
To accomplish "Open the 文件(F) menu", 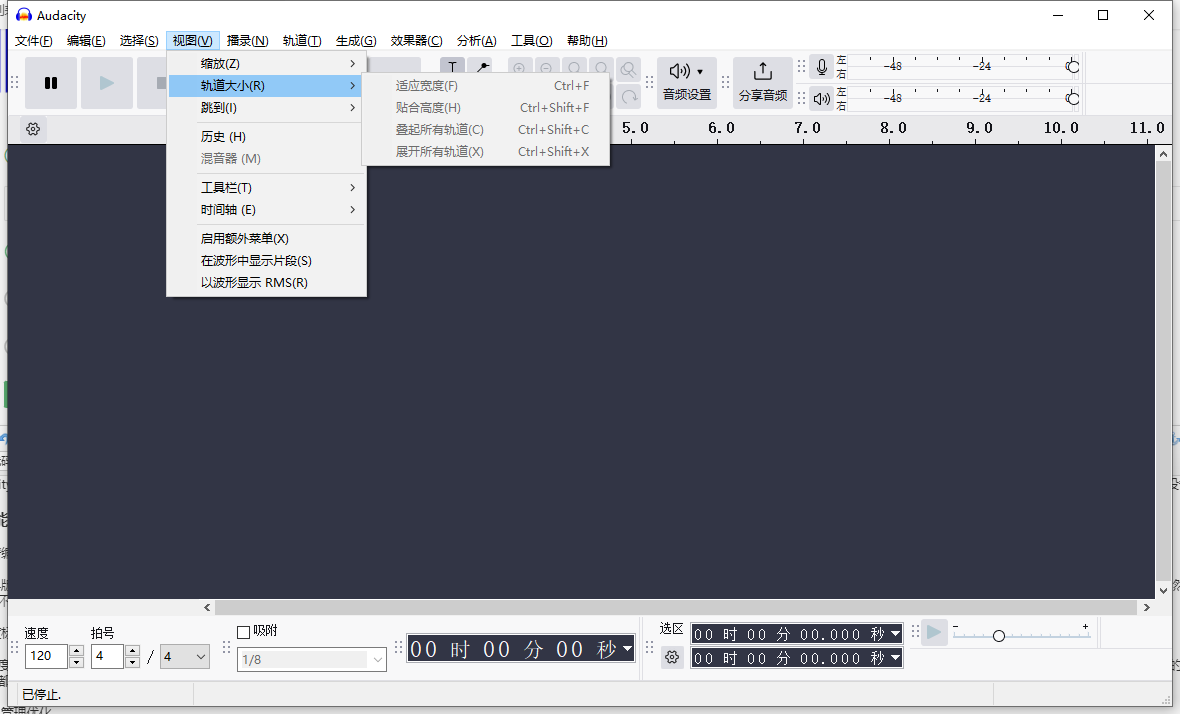I will [x=34, y=41].
